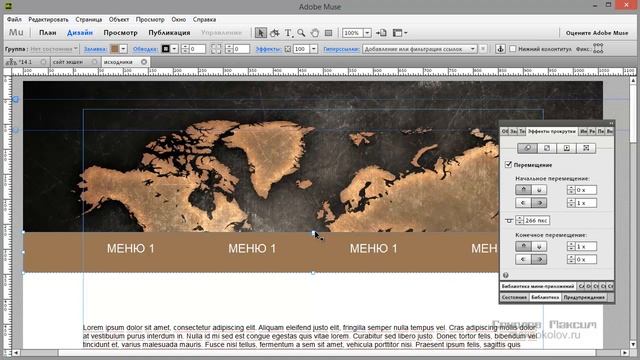Switch to Просмотр mode
Image resolution: width=640 pixels, height=360 pixels.
120,33
